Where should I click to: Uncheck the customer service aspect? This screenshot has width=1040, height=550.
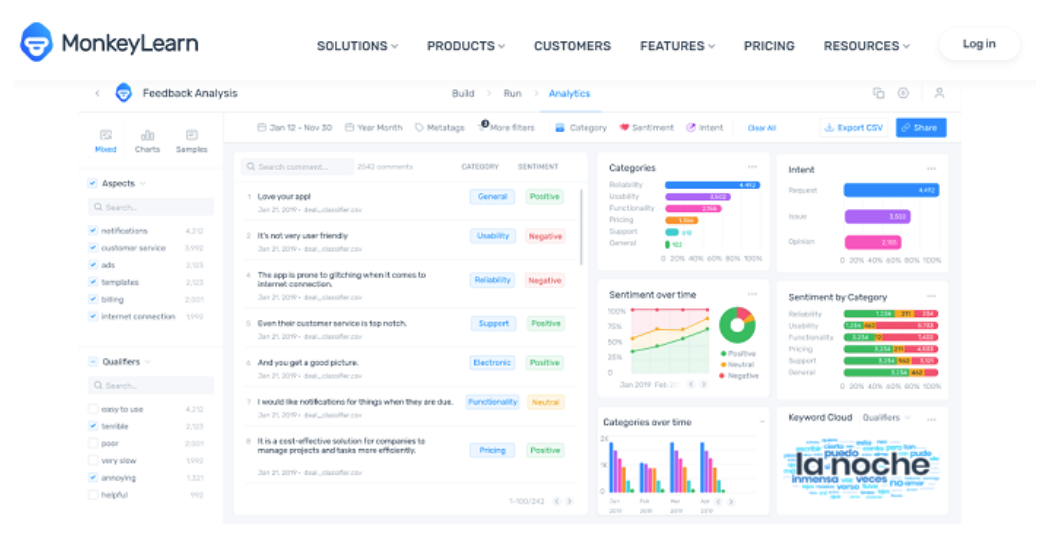click(x=92, y=247)
